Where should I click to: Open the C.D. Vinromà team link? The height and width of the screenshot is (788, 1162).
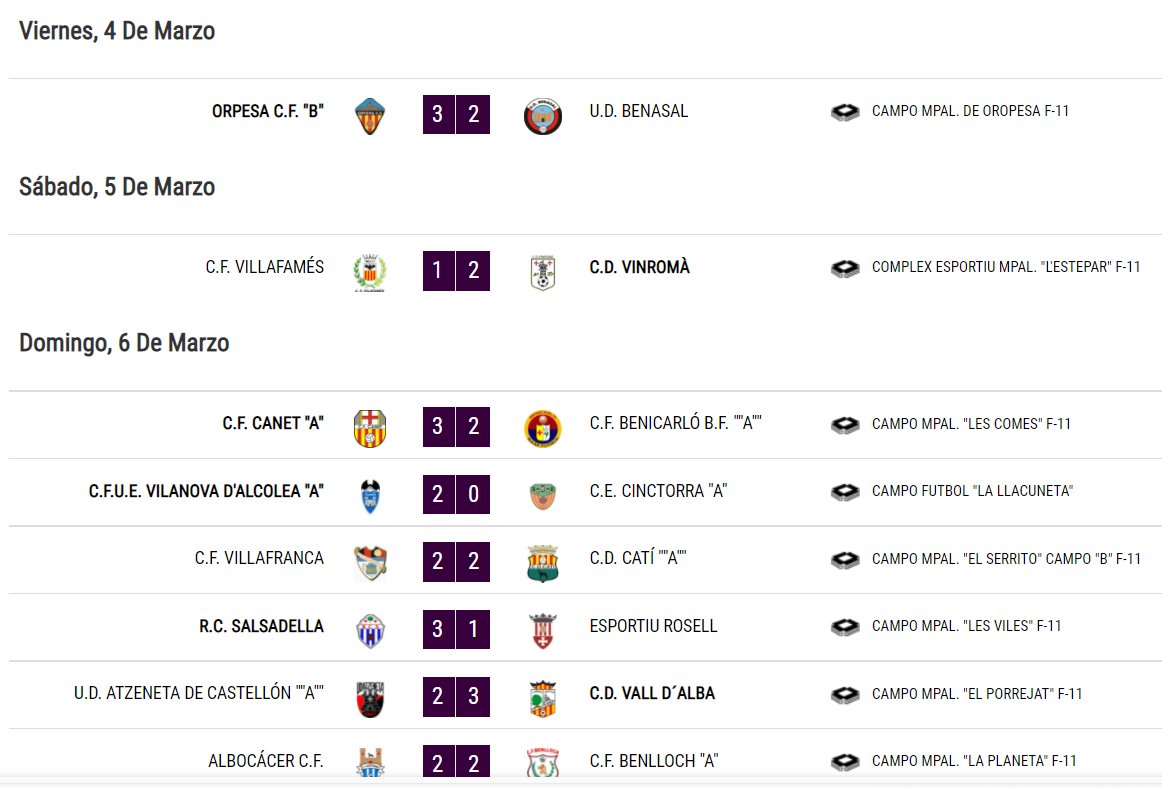[640, 267]
